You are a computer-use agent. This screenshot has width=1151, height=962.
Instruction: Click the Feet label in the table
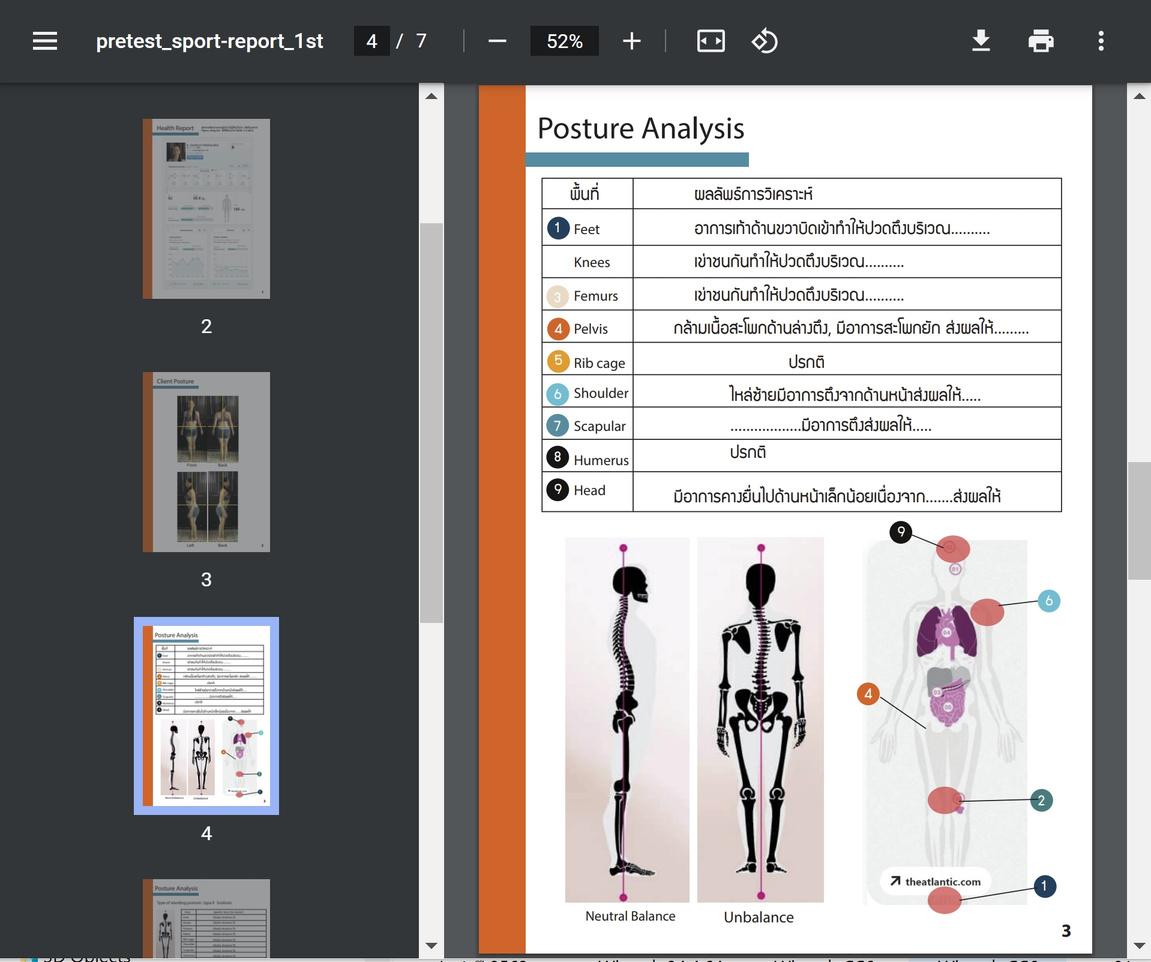[x=587, y=230]
